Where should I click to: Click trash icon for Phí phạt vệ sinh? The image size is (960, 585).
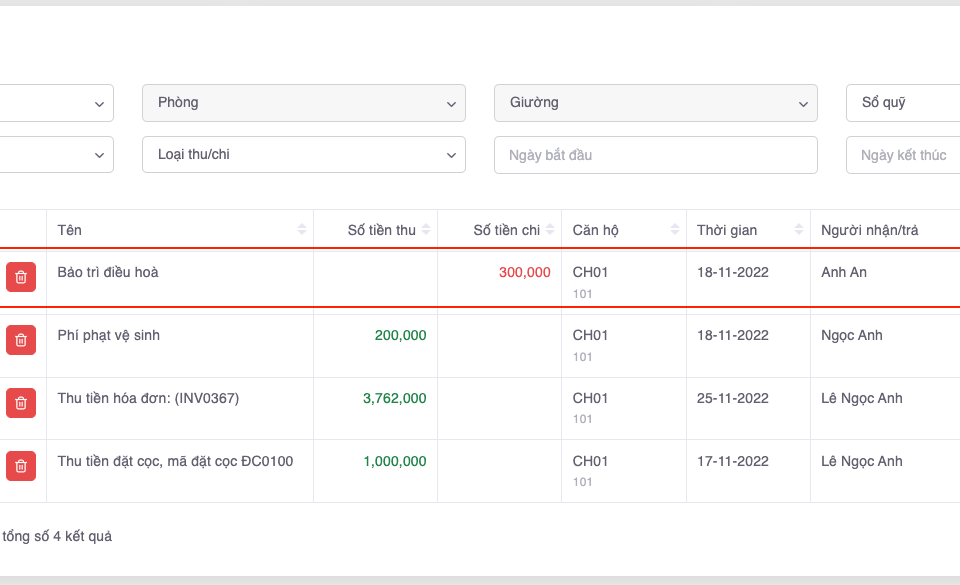click(21, 340)
